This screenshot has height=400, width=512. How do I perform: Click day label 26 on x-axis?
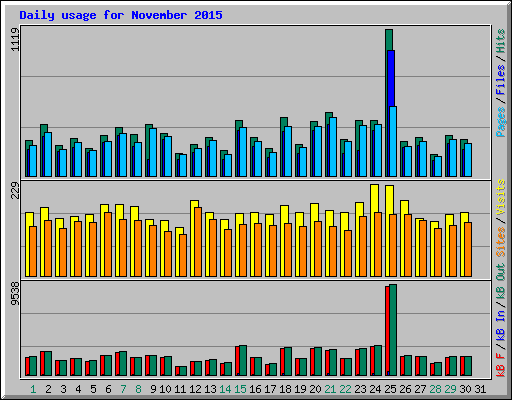pos(405,389)
